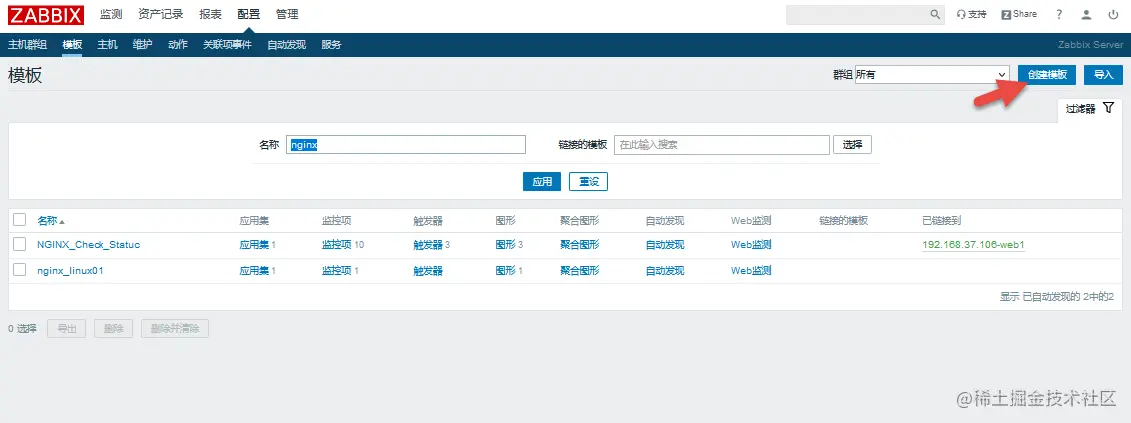The image size is (1131, 423).
Task: Click the 显示 已自动发现的 2中的2 text
Action: click(x=1057, y=297)
